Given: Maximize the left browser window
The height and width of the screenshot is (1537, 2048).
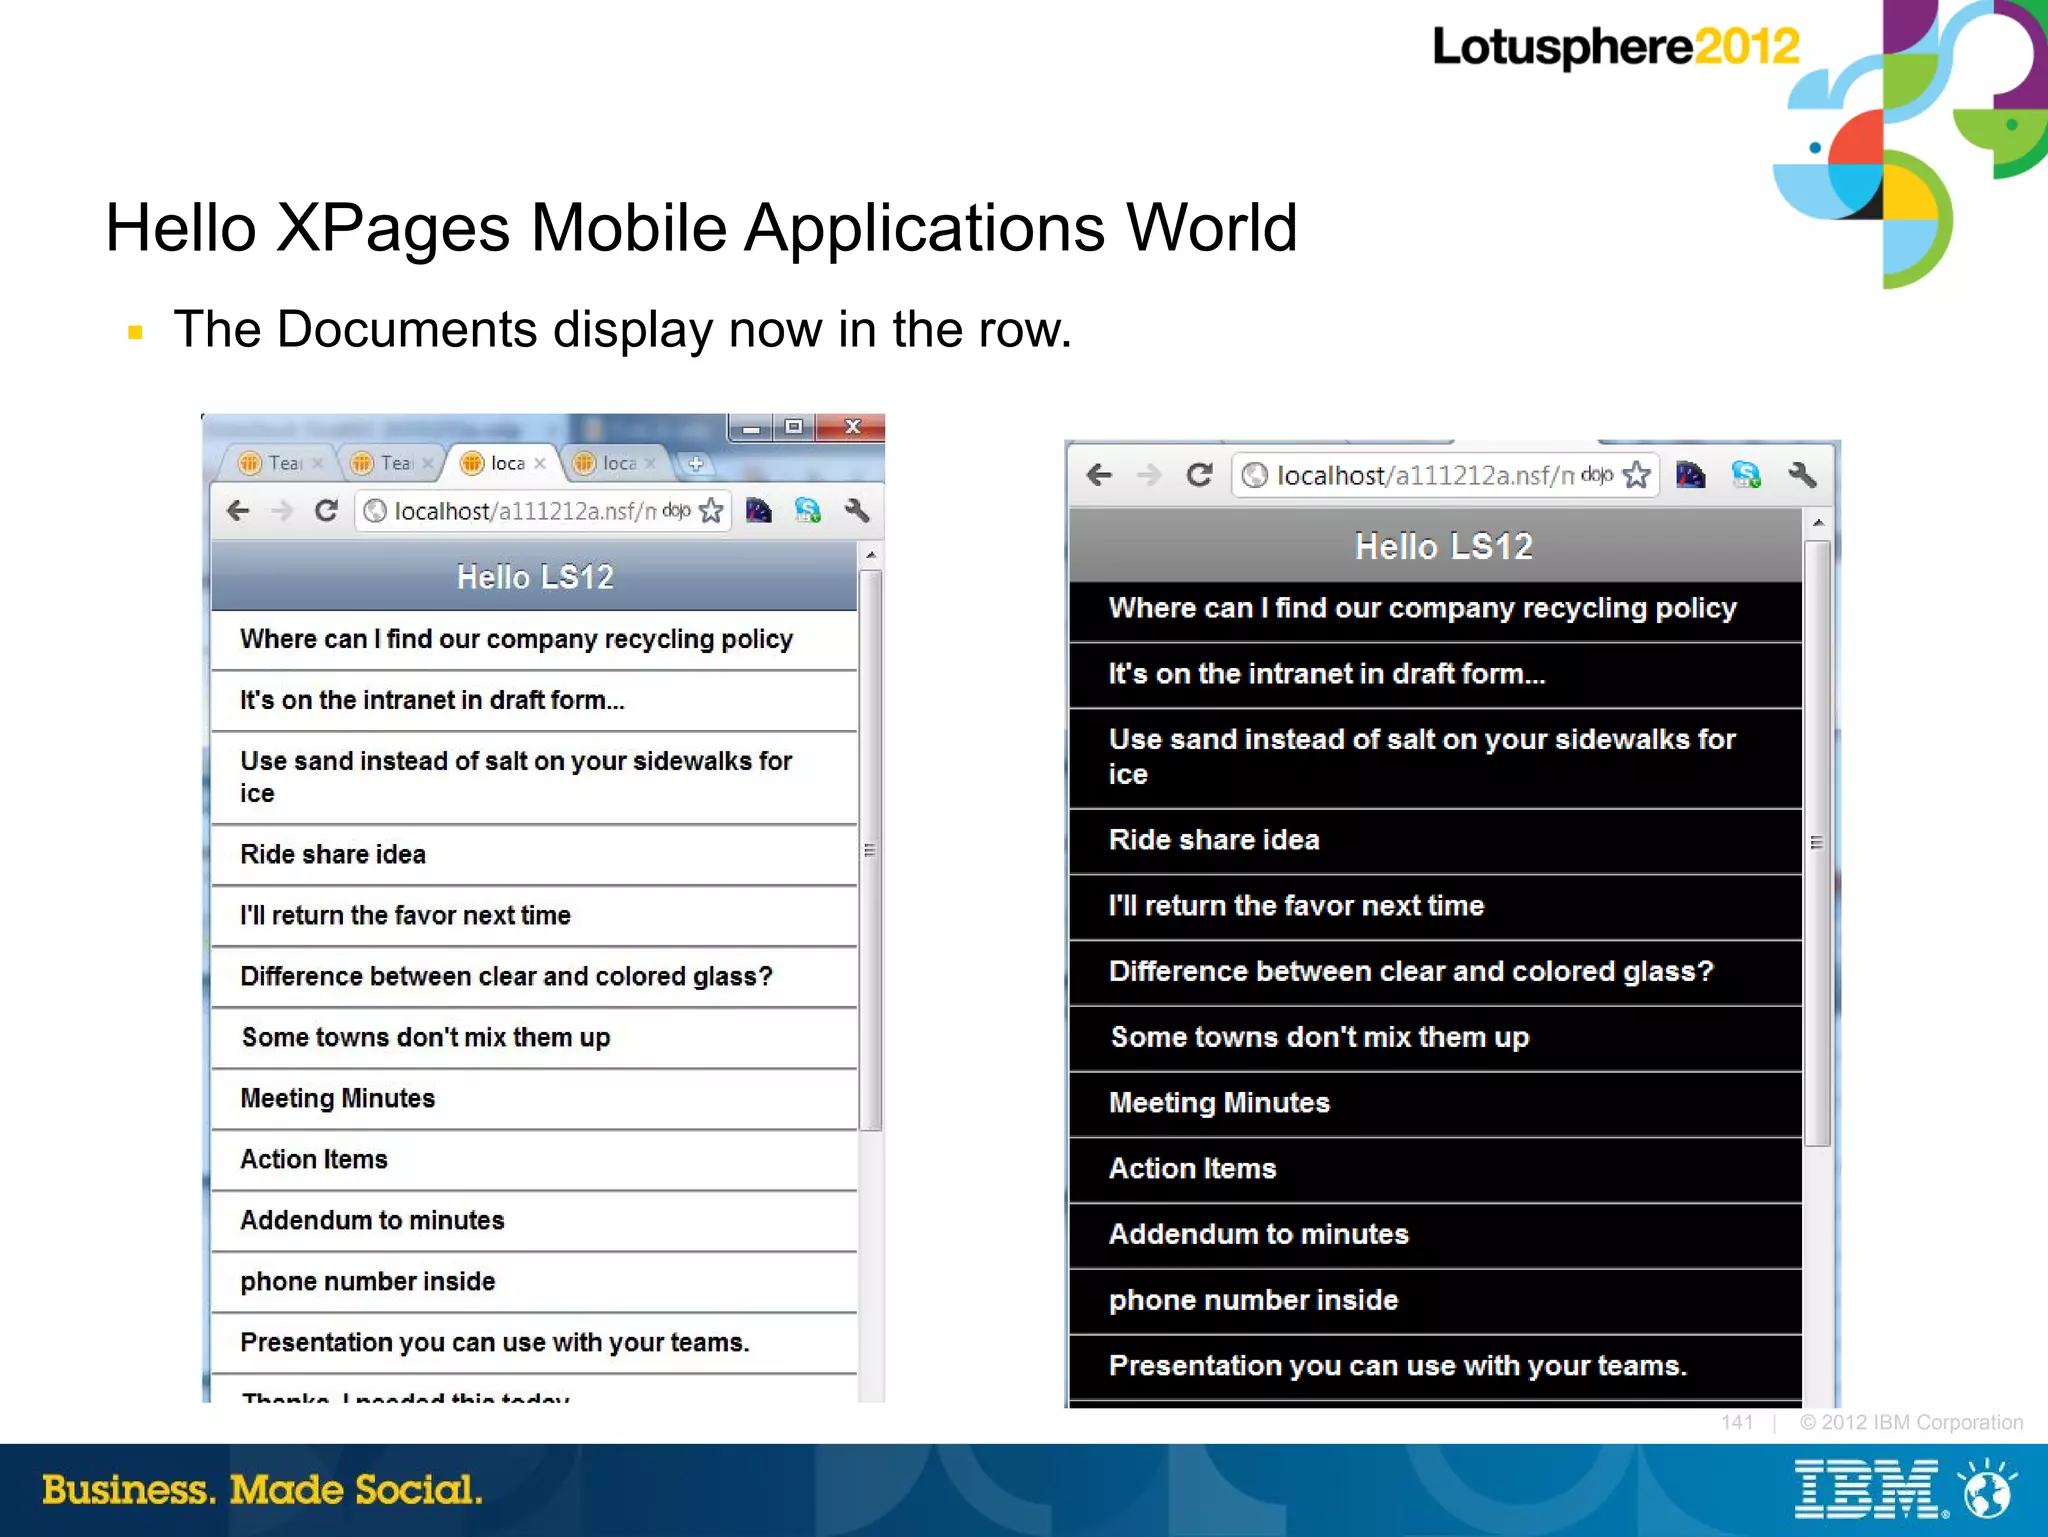Looking at the screenshot, I should pos(794,427).
